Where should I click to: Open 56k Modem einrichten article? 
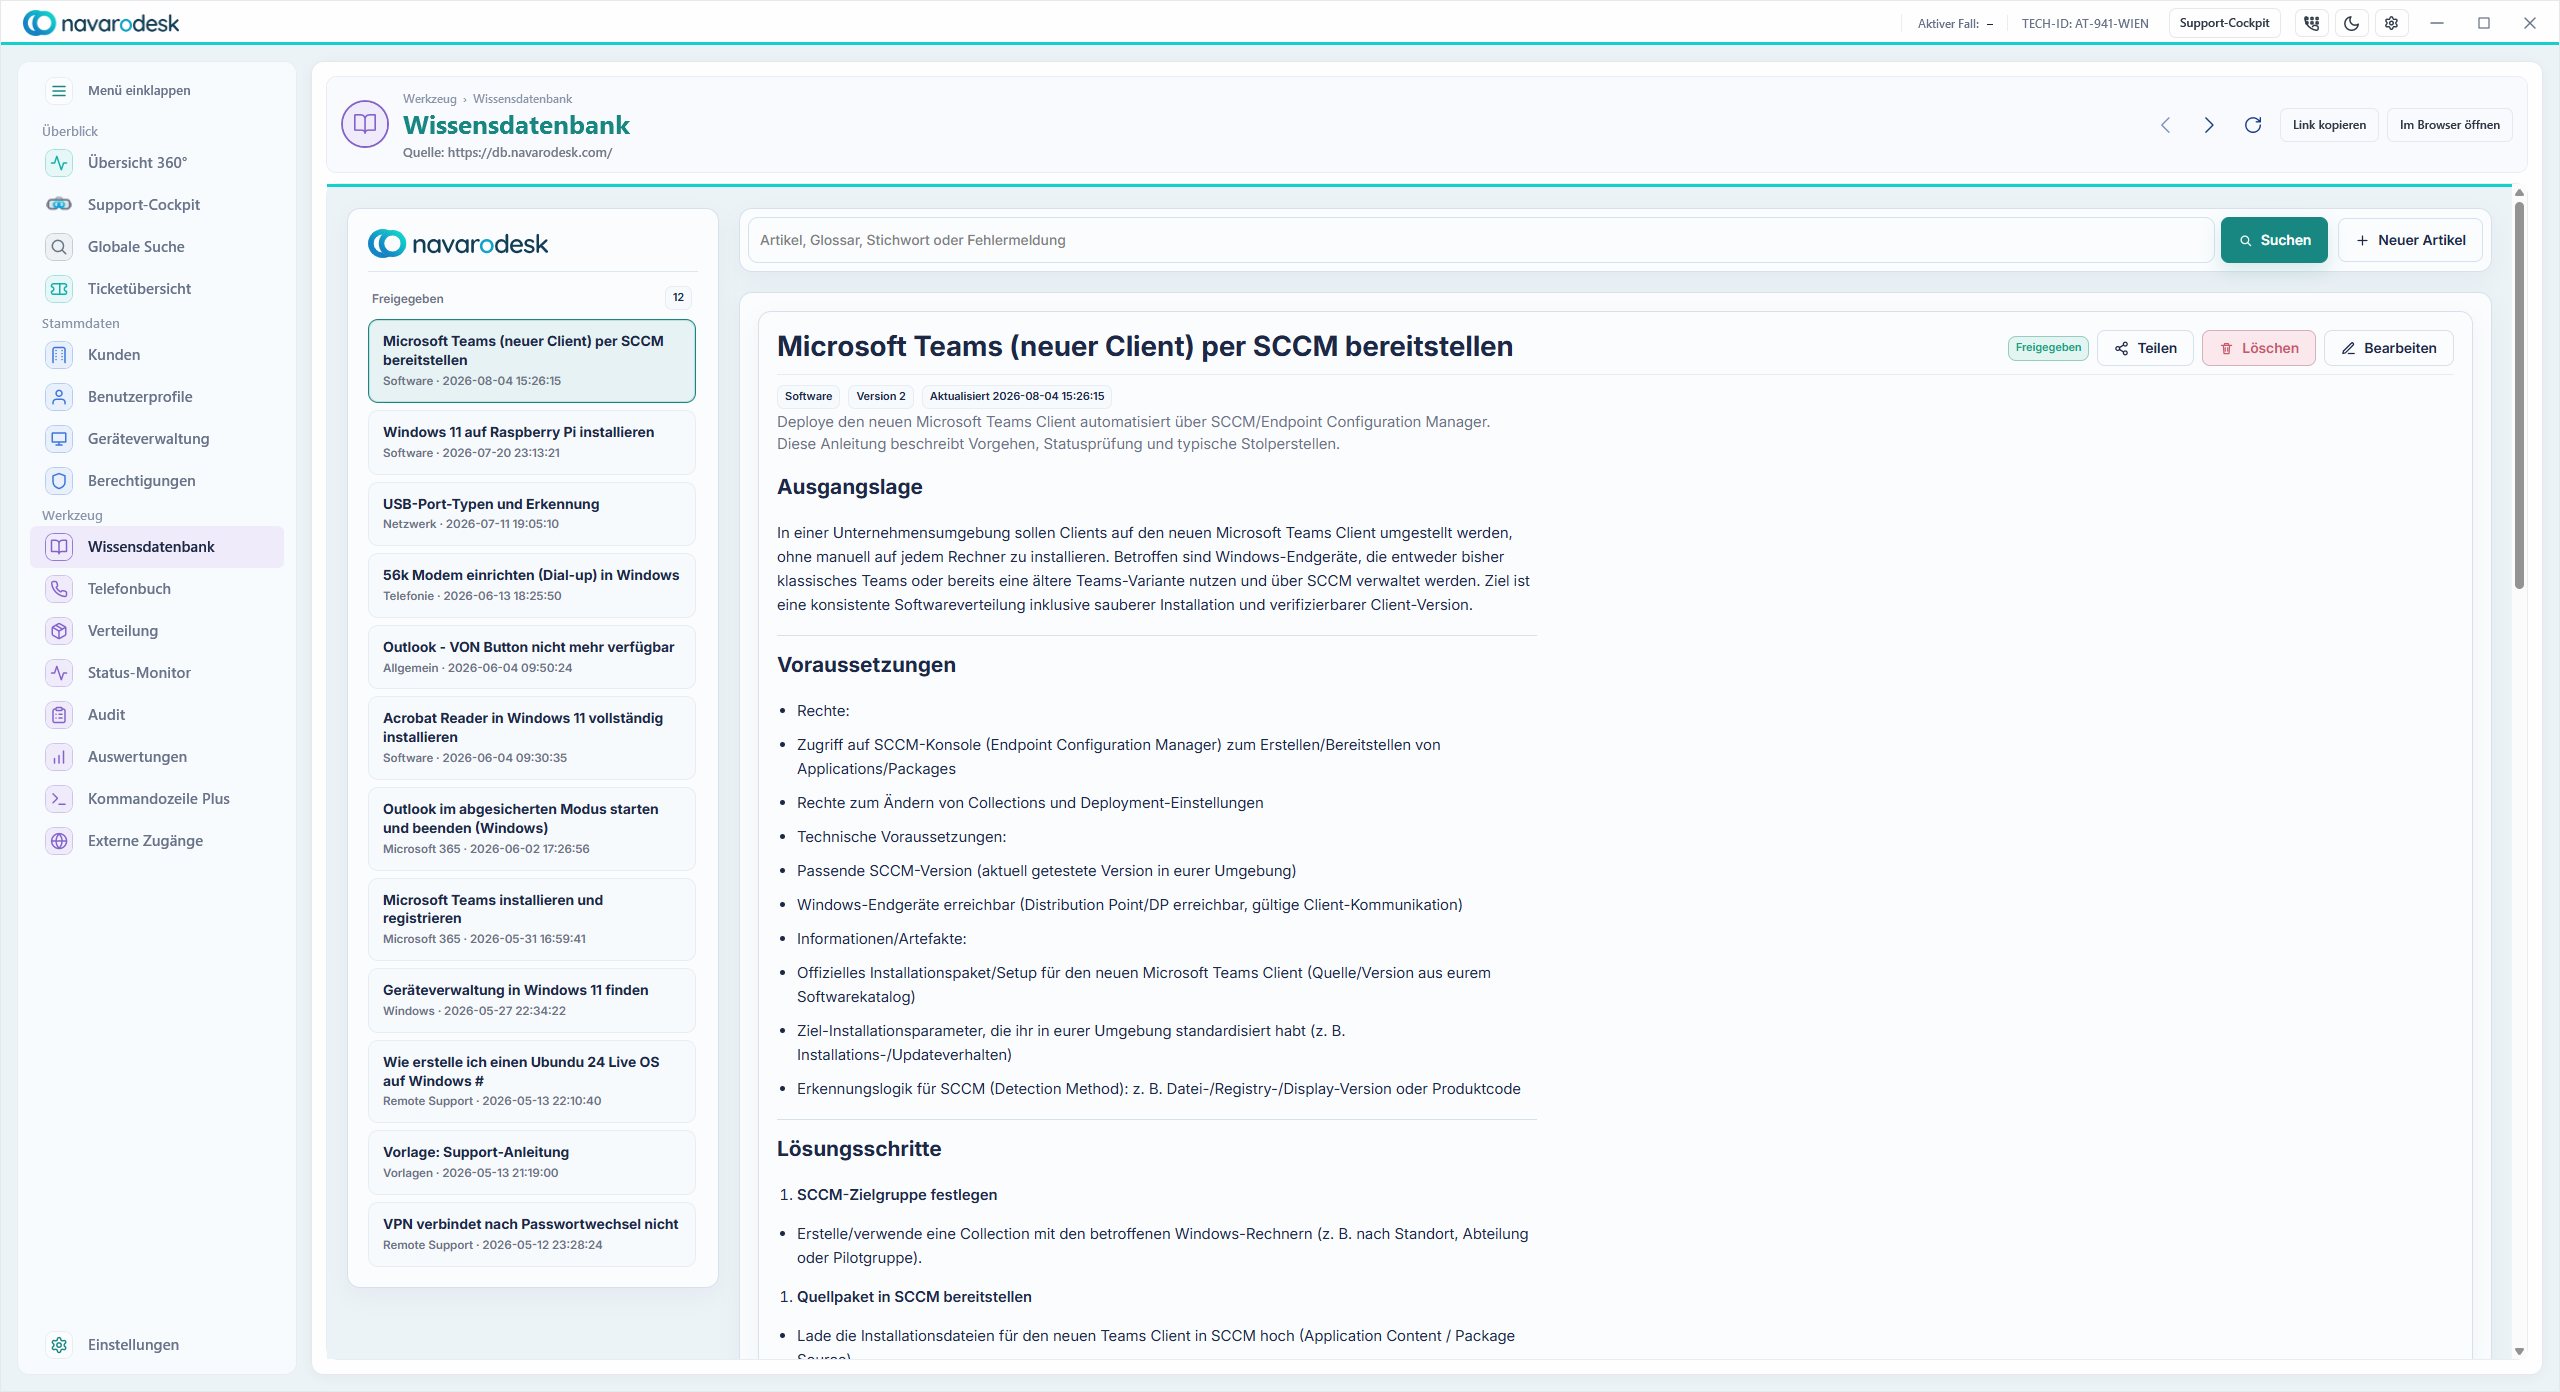(x=532, y=585)
